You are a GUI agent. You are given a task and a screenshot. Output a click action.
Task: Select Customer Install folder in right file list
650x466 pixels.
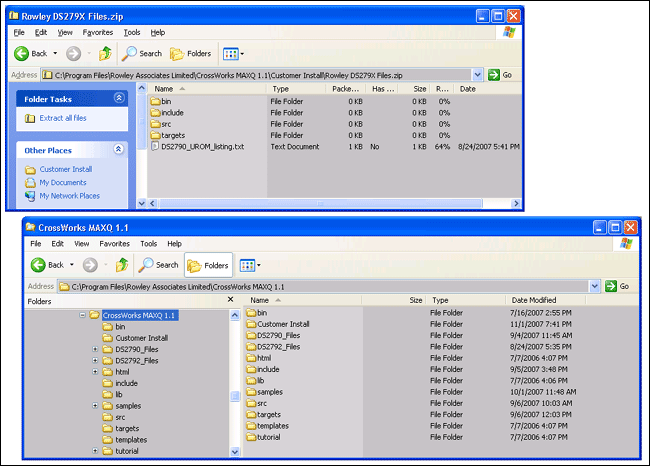278,324
